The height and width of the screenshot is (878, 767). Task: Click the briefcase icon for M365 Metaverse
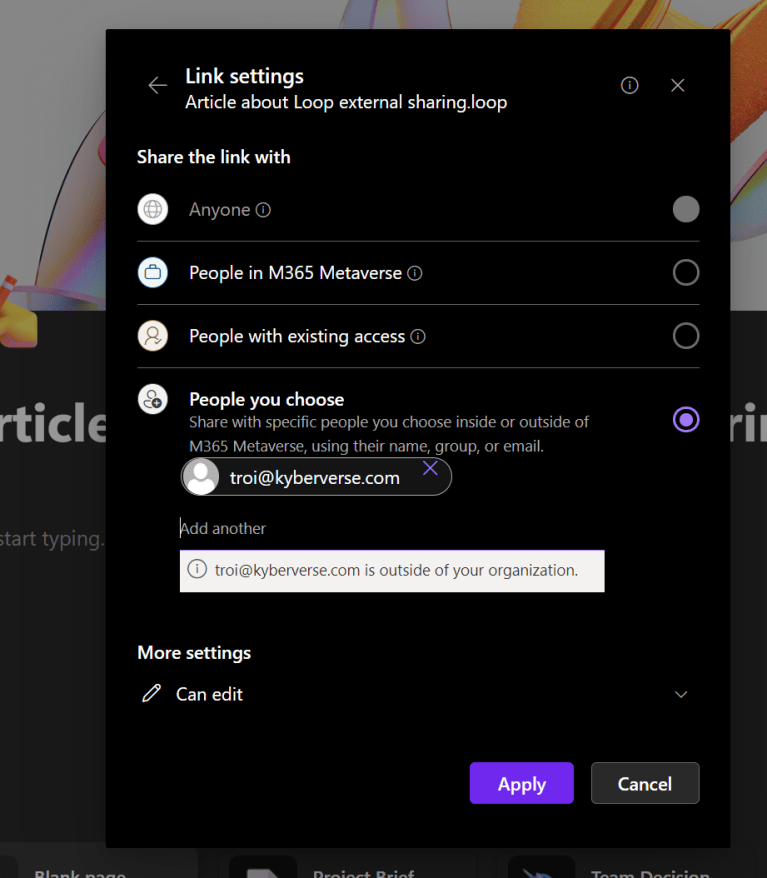click(x=153, y=273)
